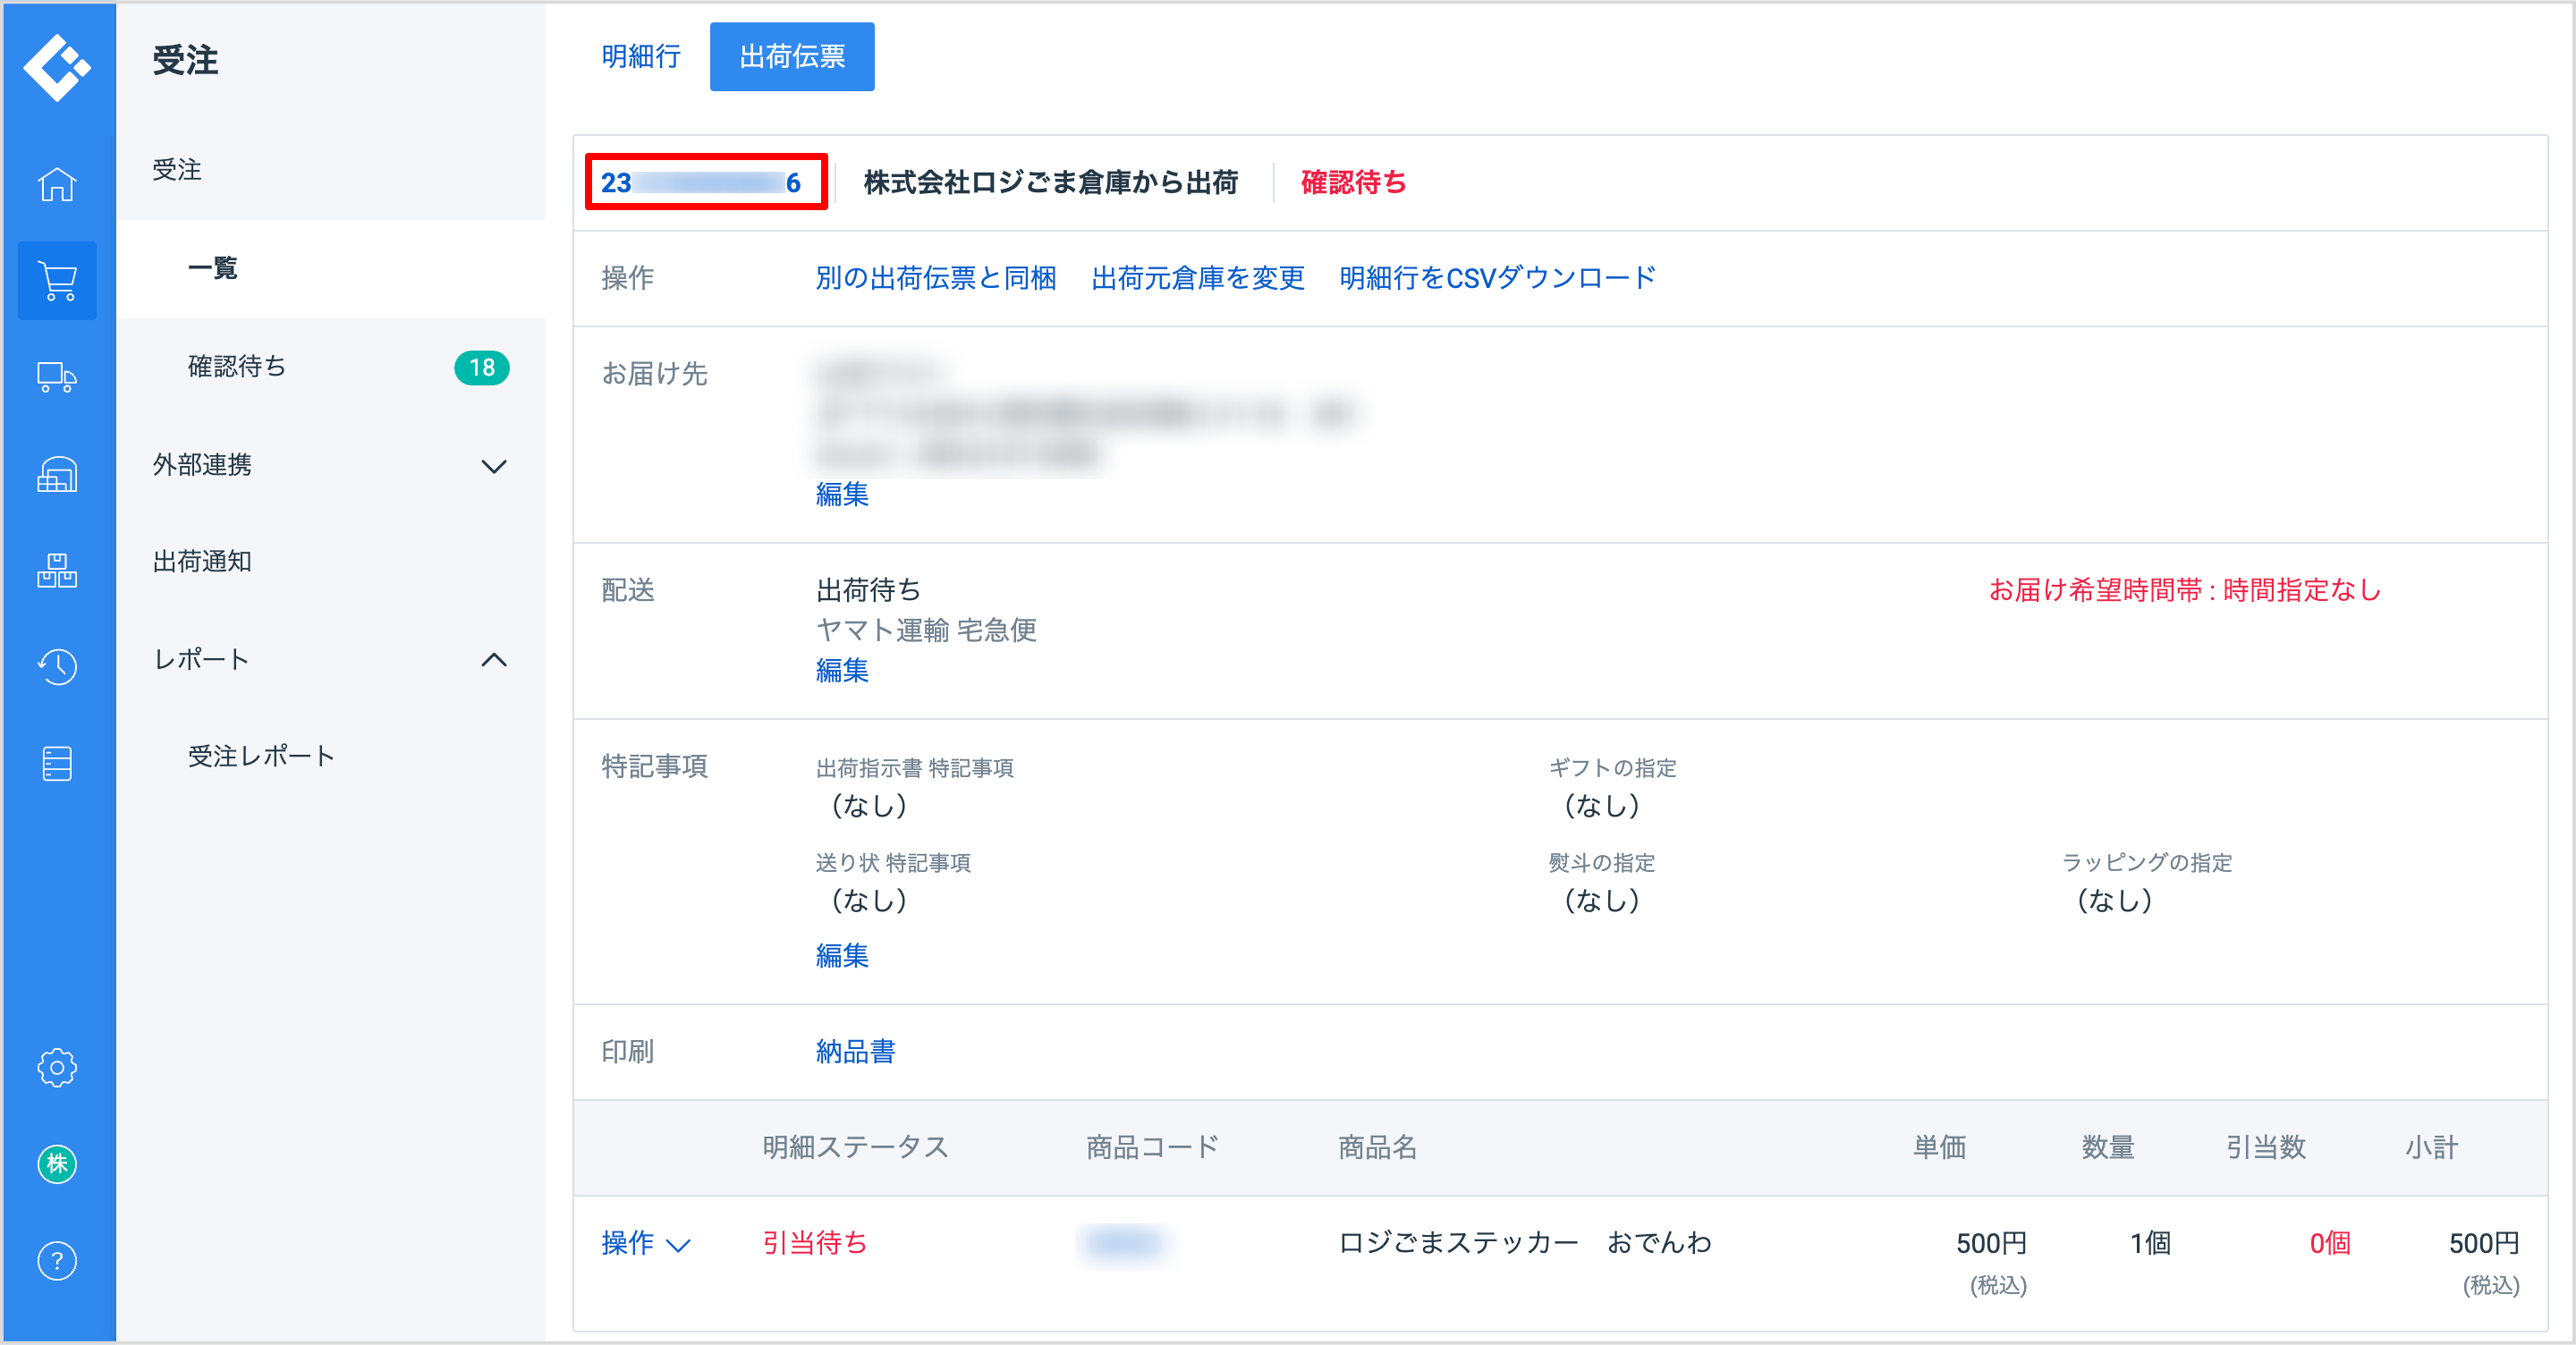Collapse the レポート menu section
Image resolution: width=2576 pixels, height=1345 pixels.
[x=331, y=659]
